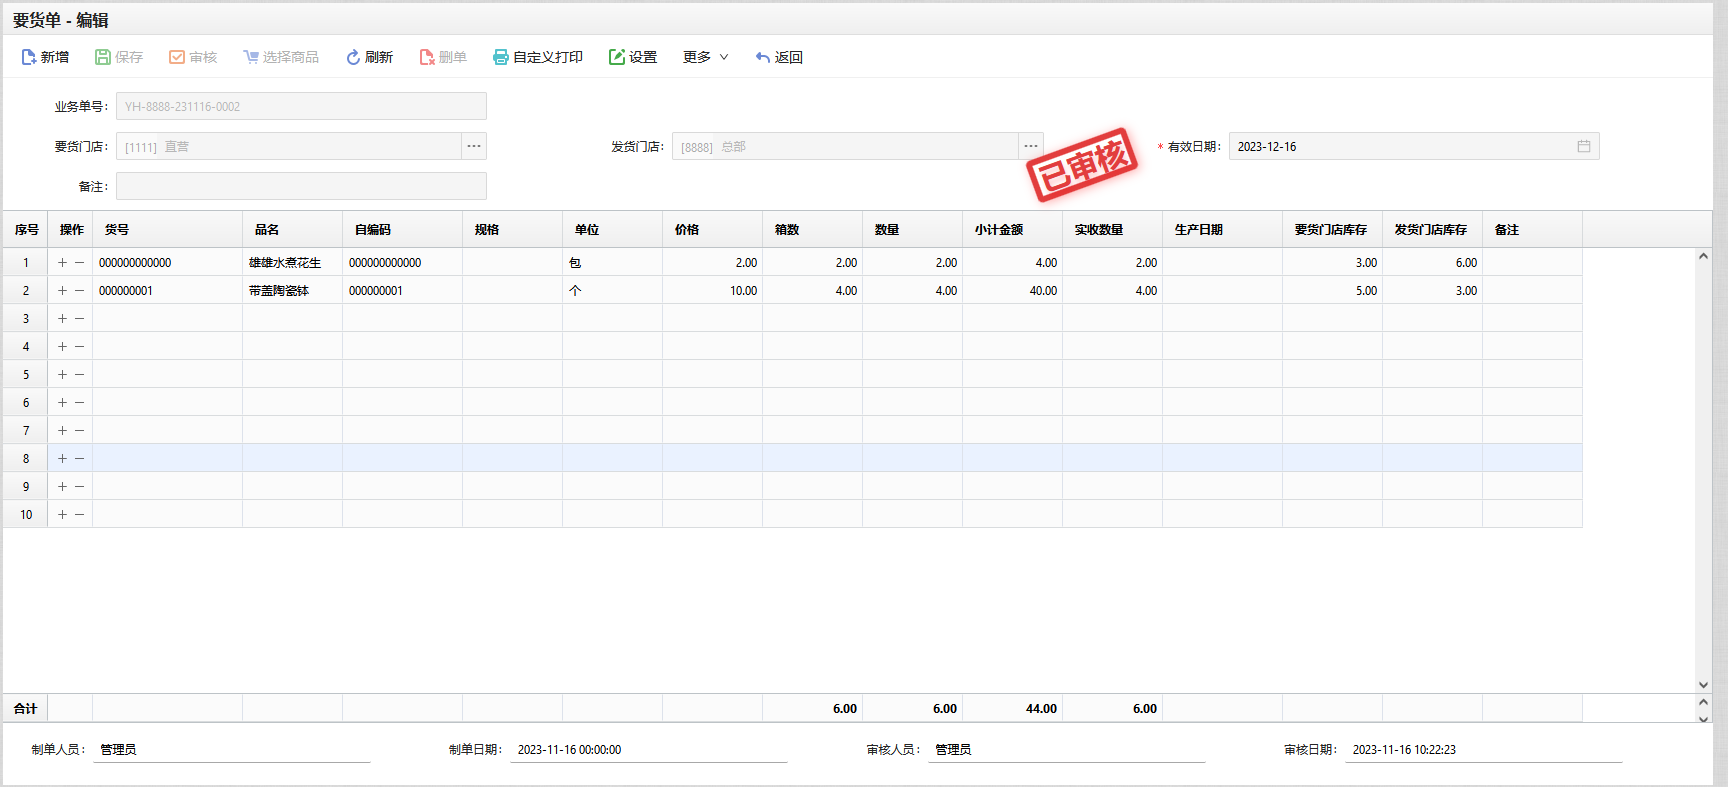Click the 制单日期 field
Viewport: 1728px width, 787px height.
click(x=649, y=749)
